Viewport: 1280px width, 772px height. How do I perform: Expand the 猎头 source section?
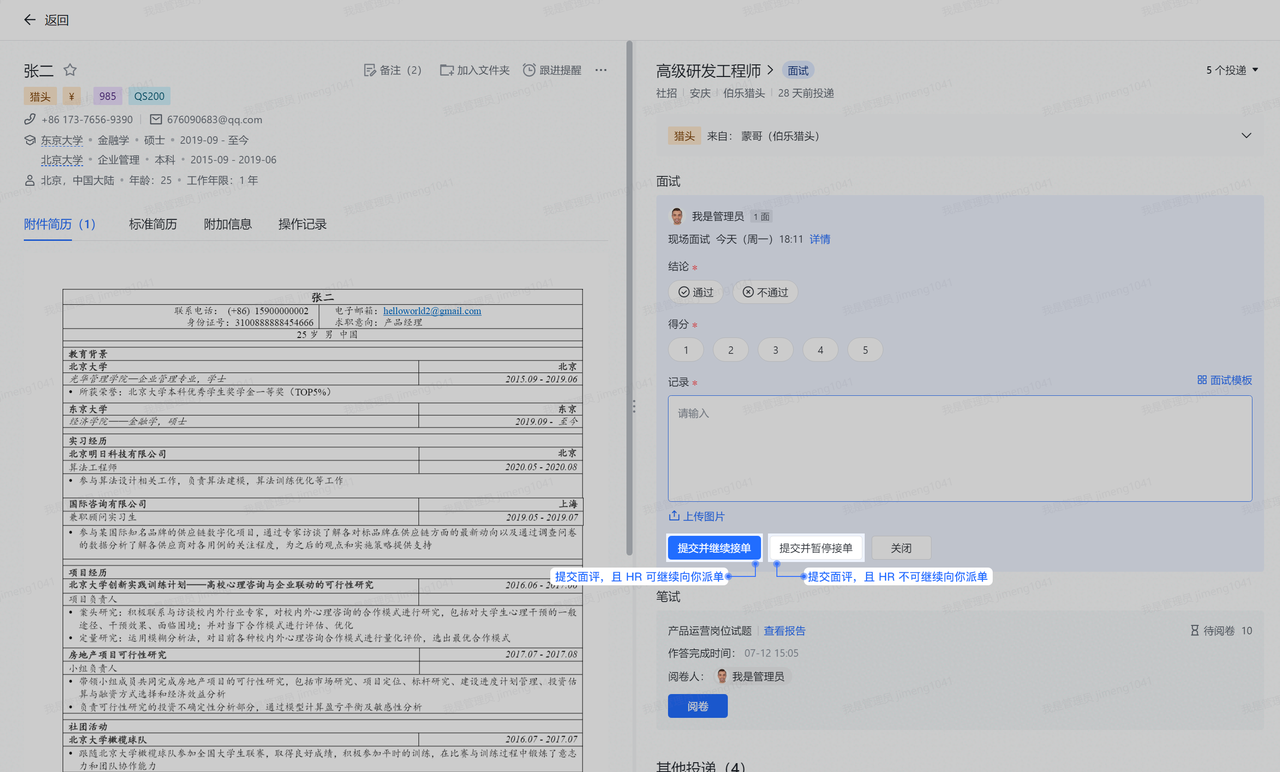pos(1246,136)
